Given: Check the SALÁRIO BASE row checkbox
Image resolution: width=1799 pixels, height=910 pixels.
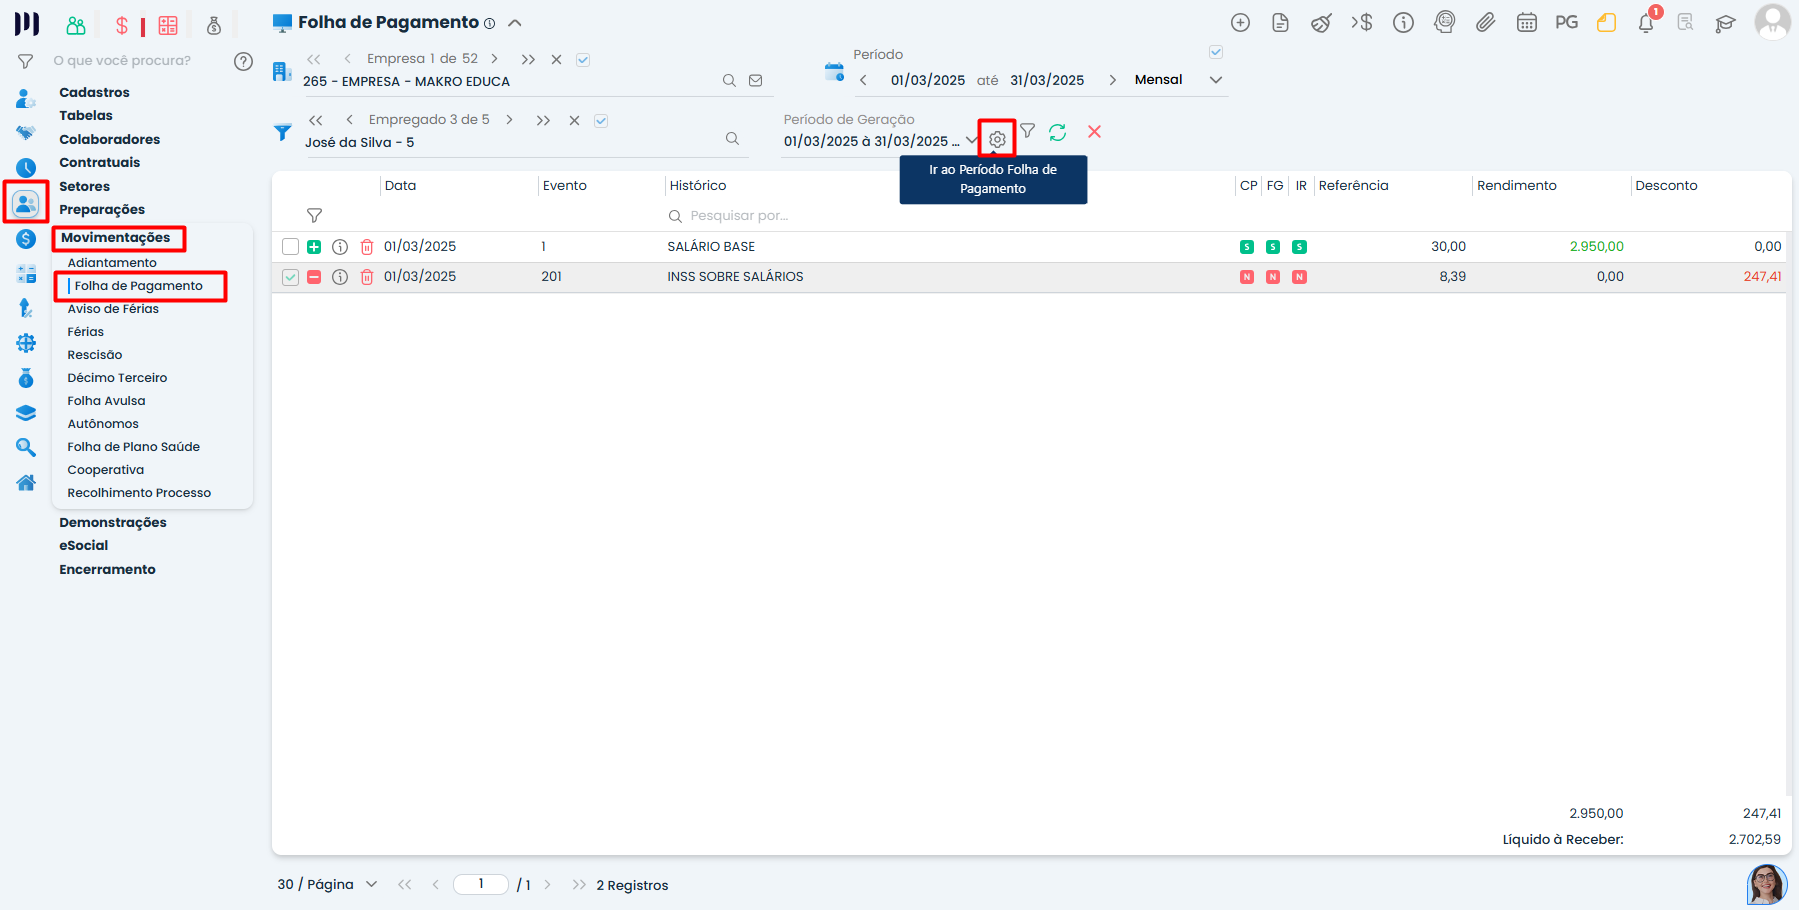Looking at the screenshot, I should (290, 247).
